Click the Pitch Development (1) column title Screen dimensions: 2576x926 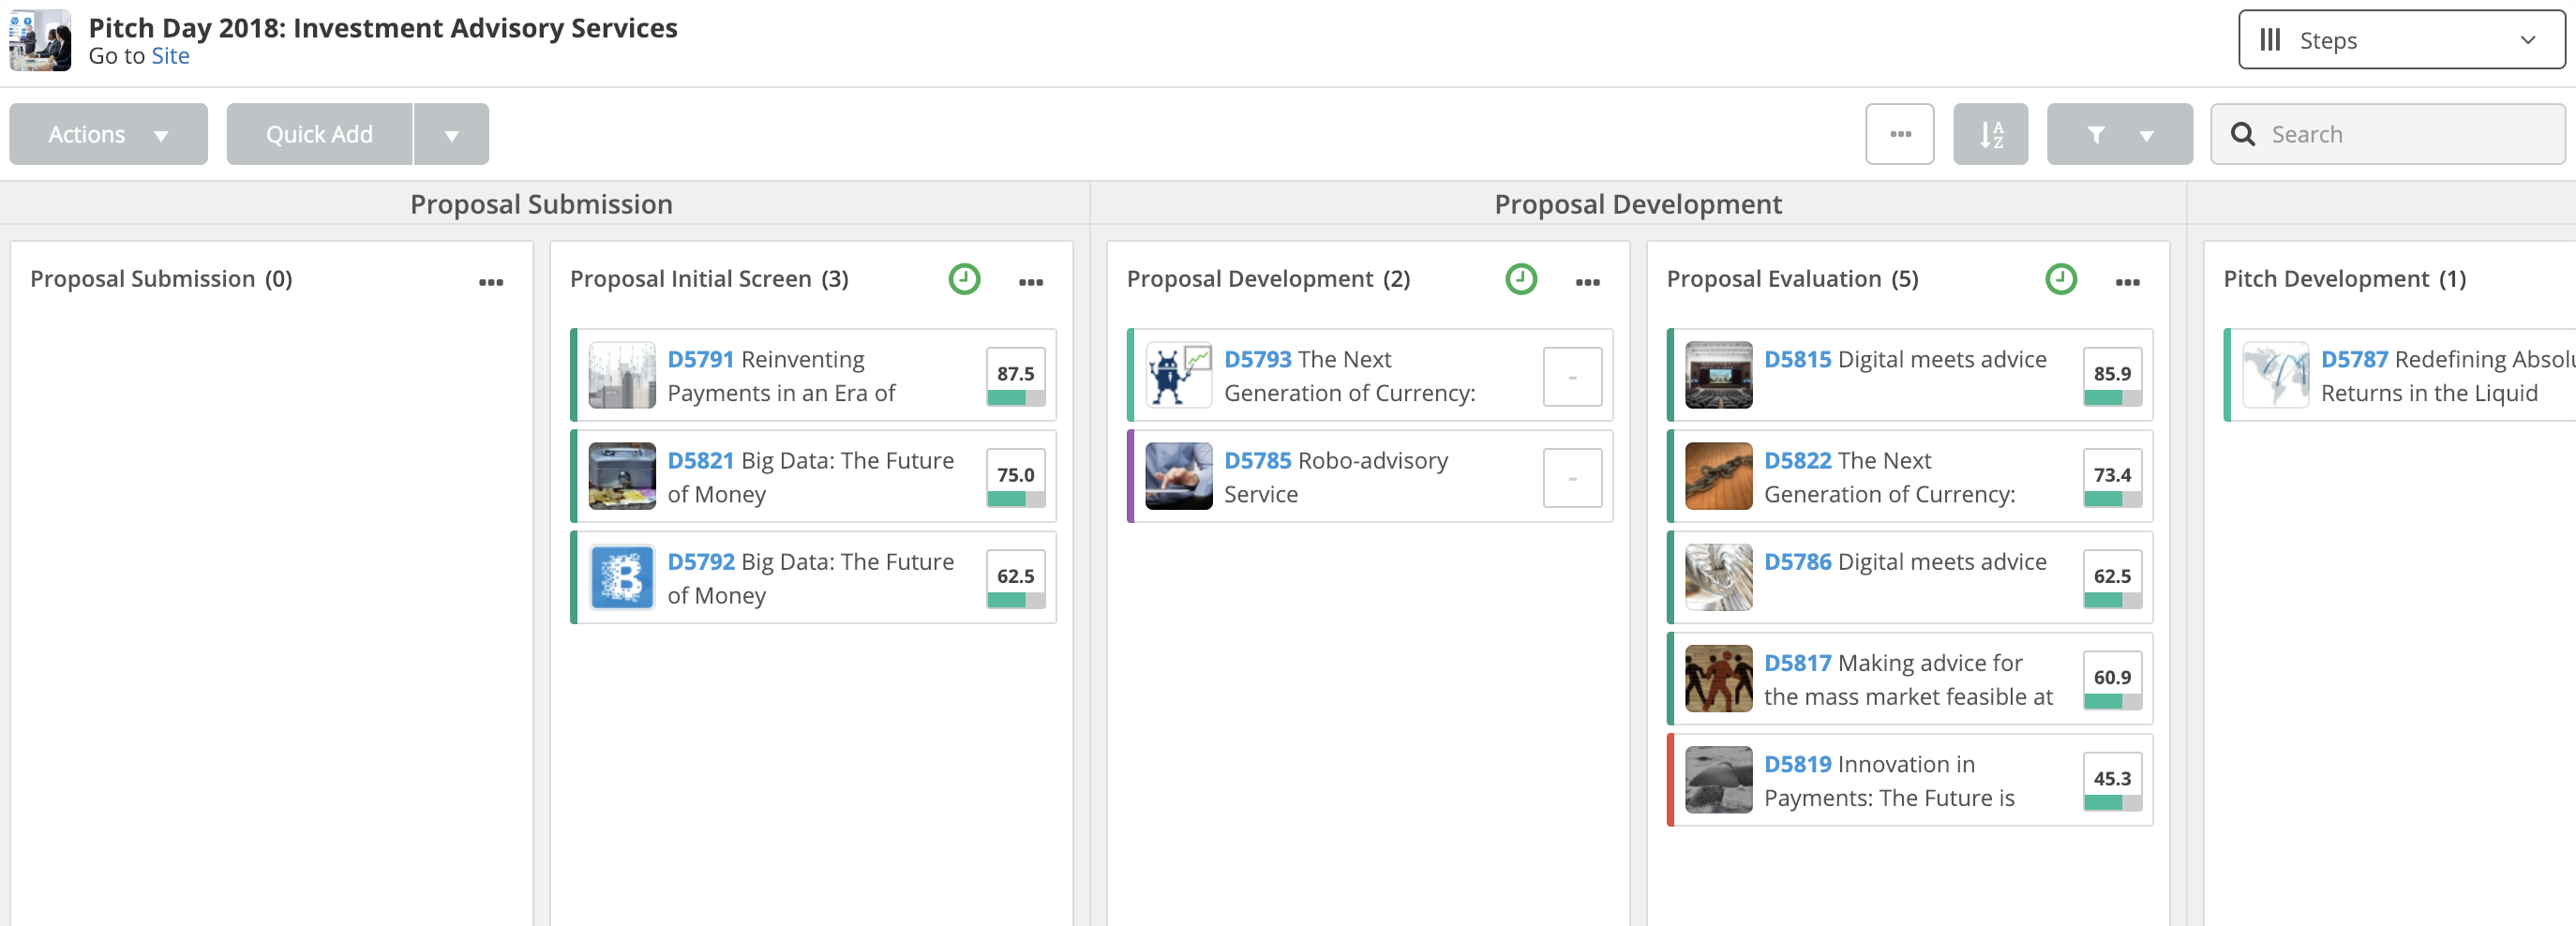click(x=2344, y=279)
